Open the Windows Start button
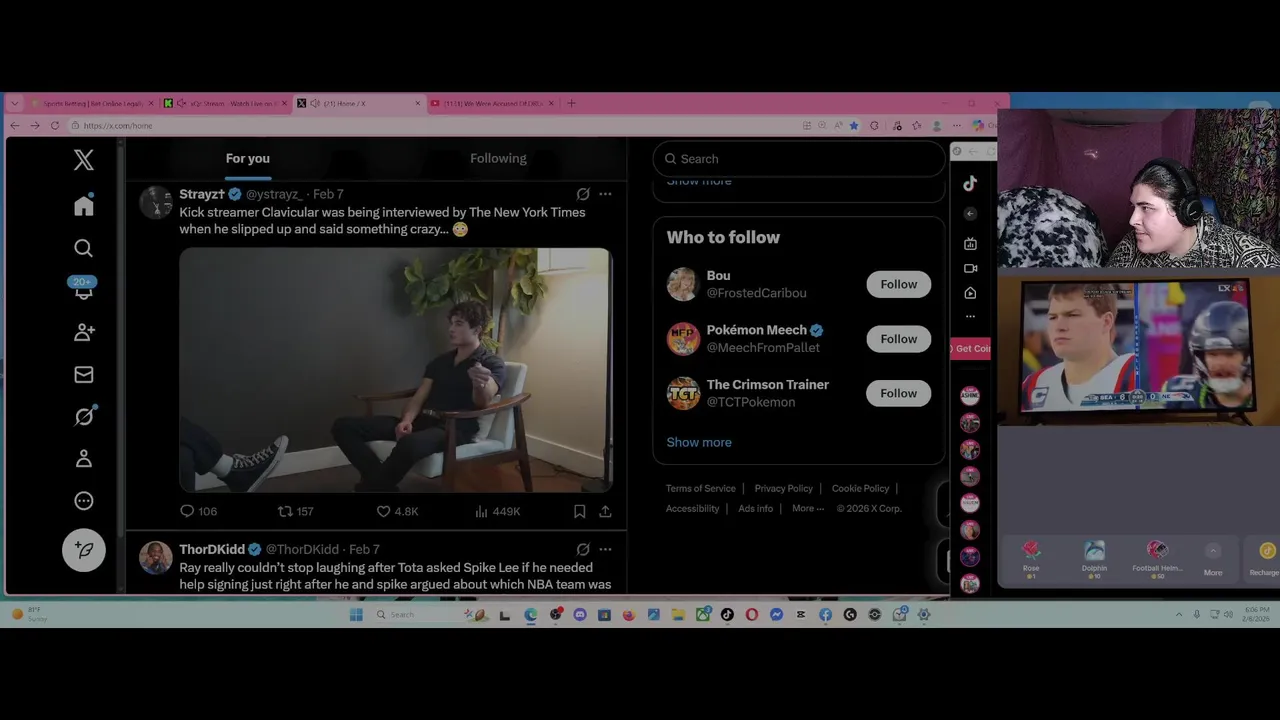 [356, 615]
